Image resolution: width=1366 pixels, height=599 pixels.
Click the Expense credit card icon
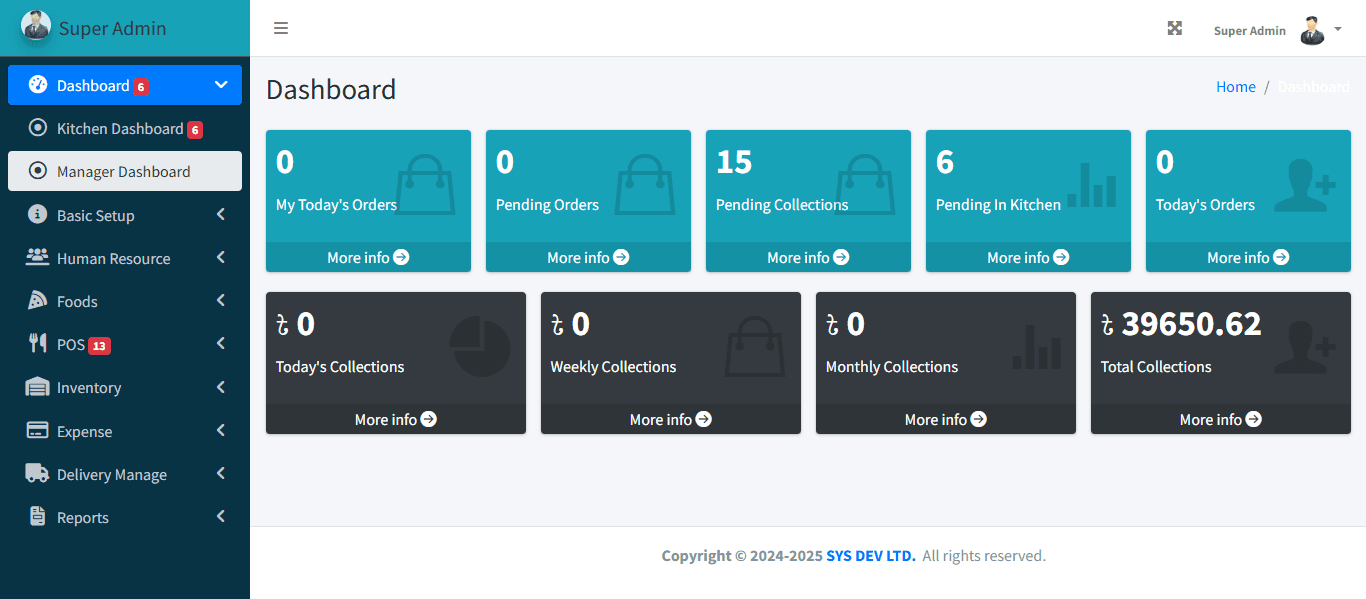(38, 431)
